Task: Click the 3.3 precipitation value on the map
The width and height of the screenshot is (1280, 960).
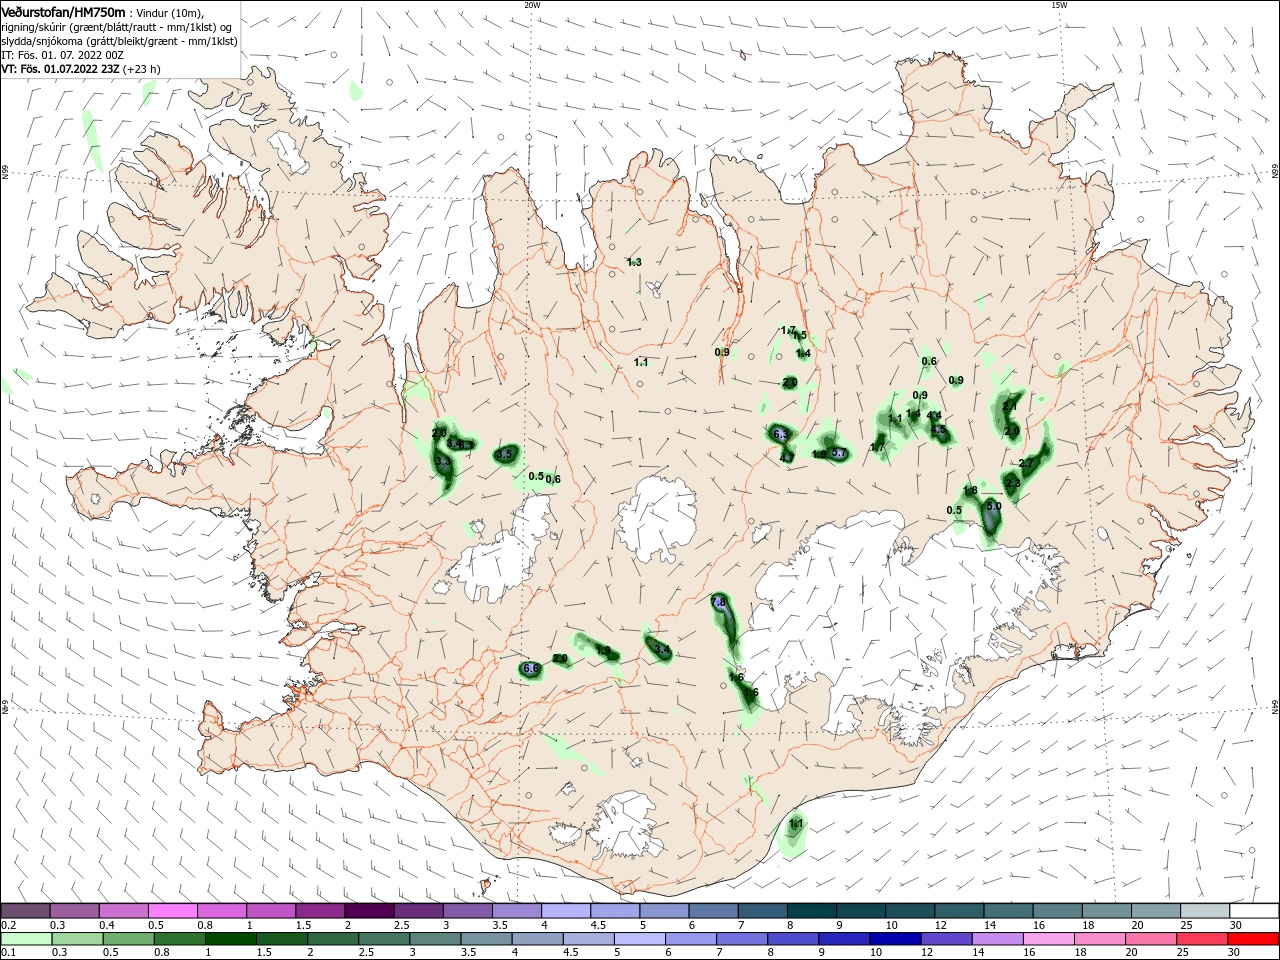Action: point(443,461)
